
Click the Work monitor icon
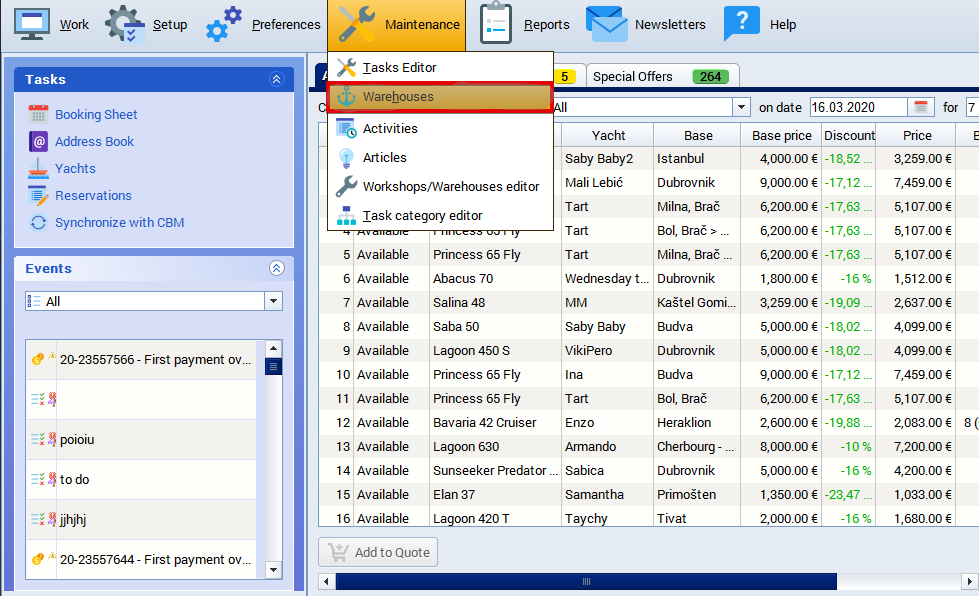tap(31, 25)
